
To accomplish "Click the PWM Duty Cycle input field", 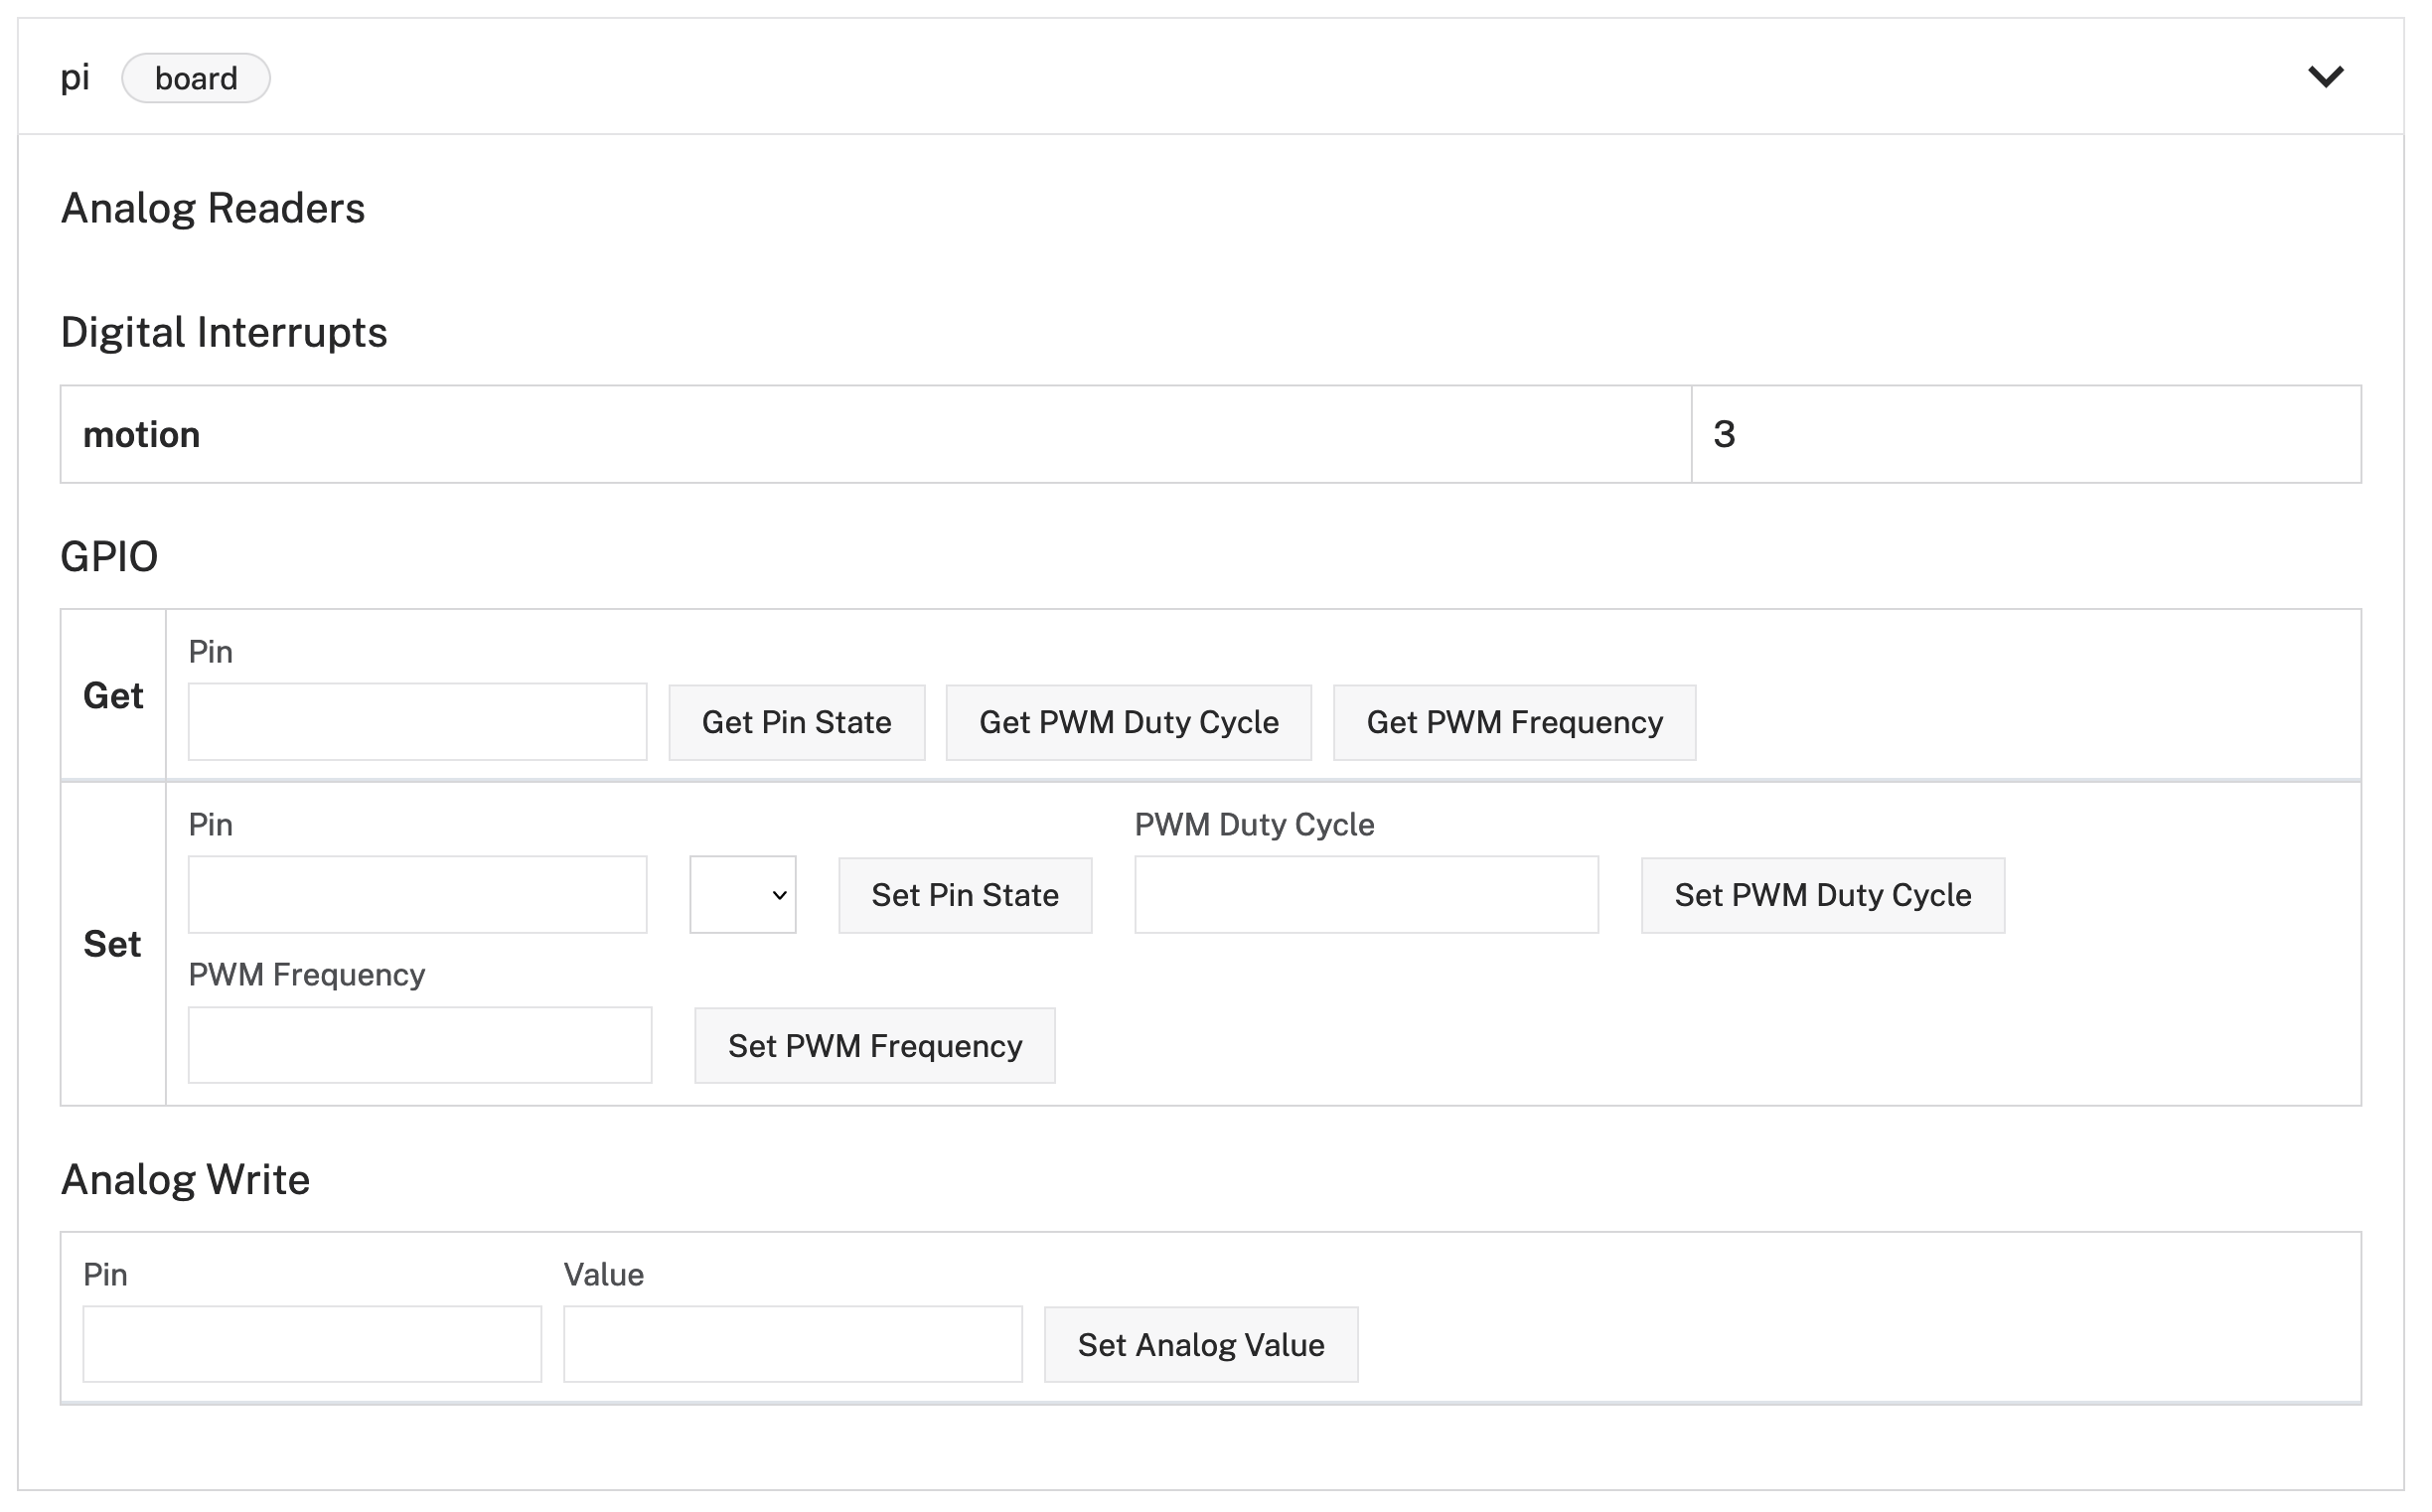I will click(x=1365, y=895).
